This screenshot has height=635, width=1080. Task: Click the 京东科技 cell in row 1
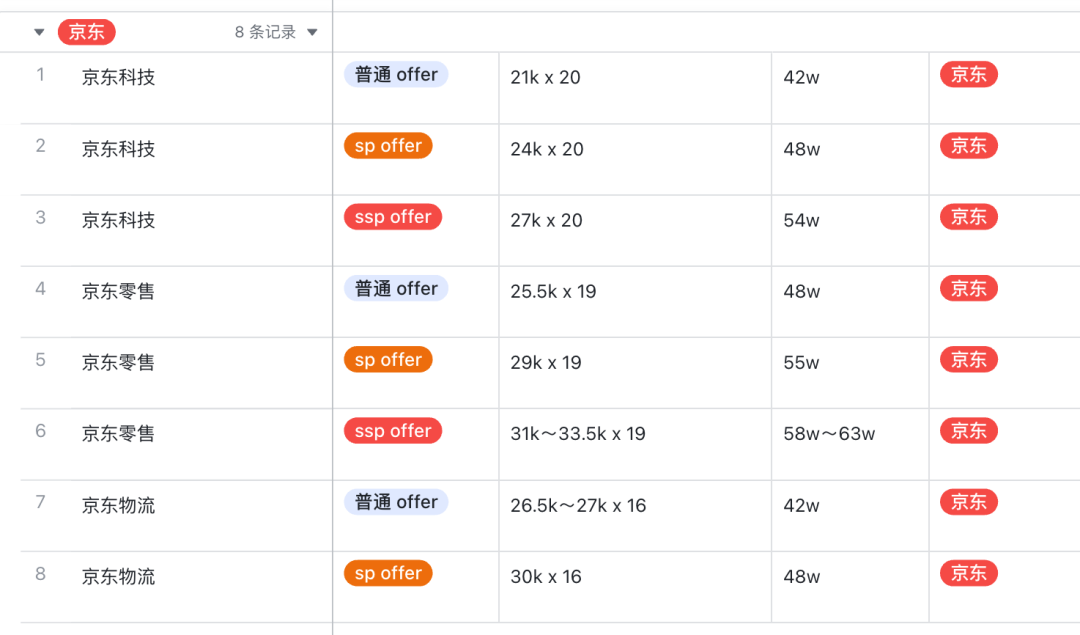pos(119,76)
